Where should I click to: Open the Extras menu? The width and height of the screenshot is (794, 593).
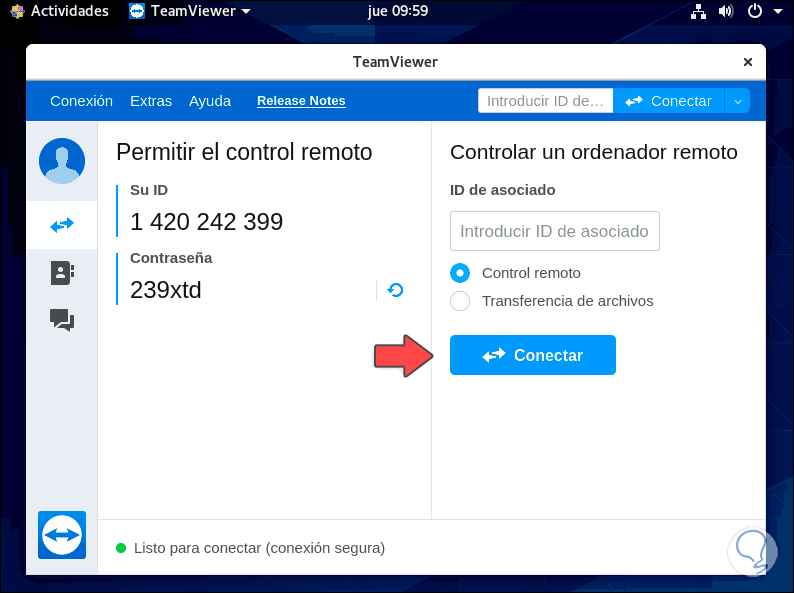click(x=151, y=101)
